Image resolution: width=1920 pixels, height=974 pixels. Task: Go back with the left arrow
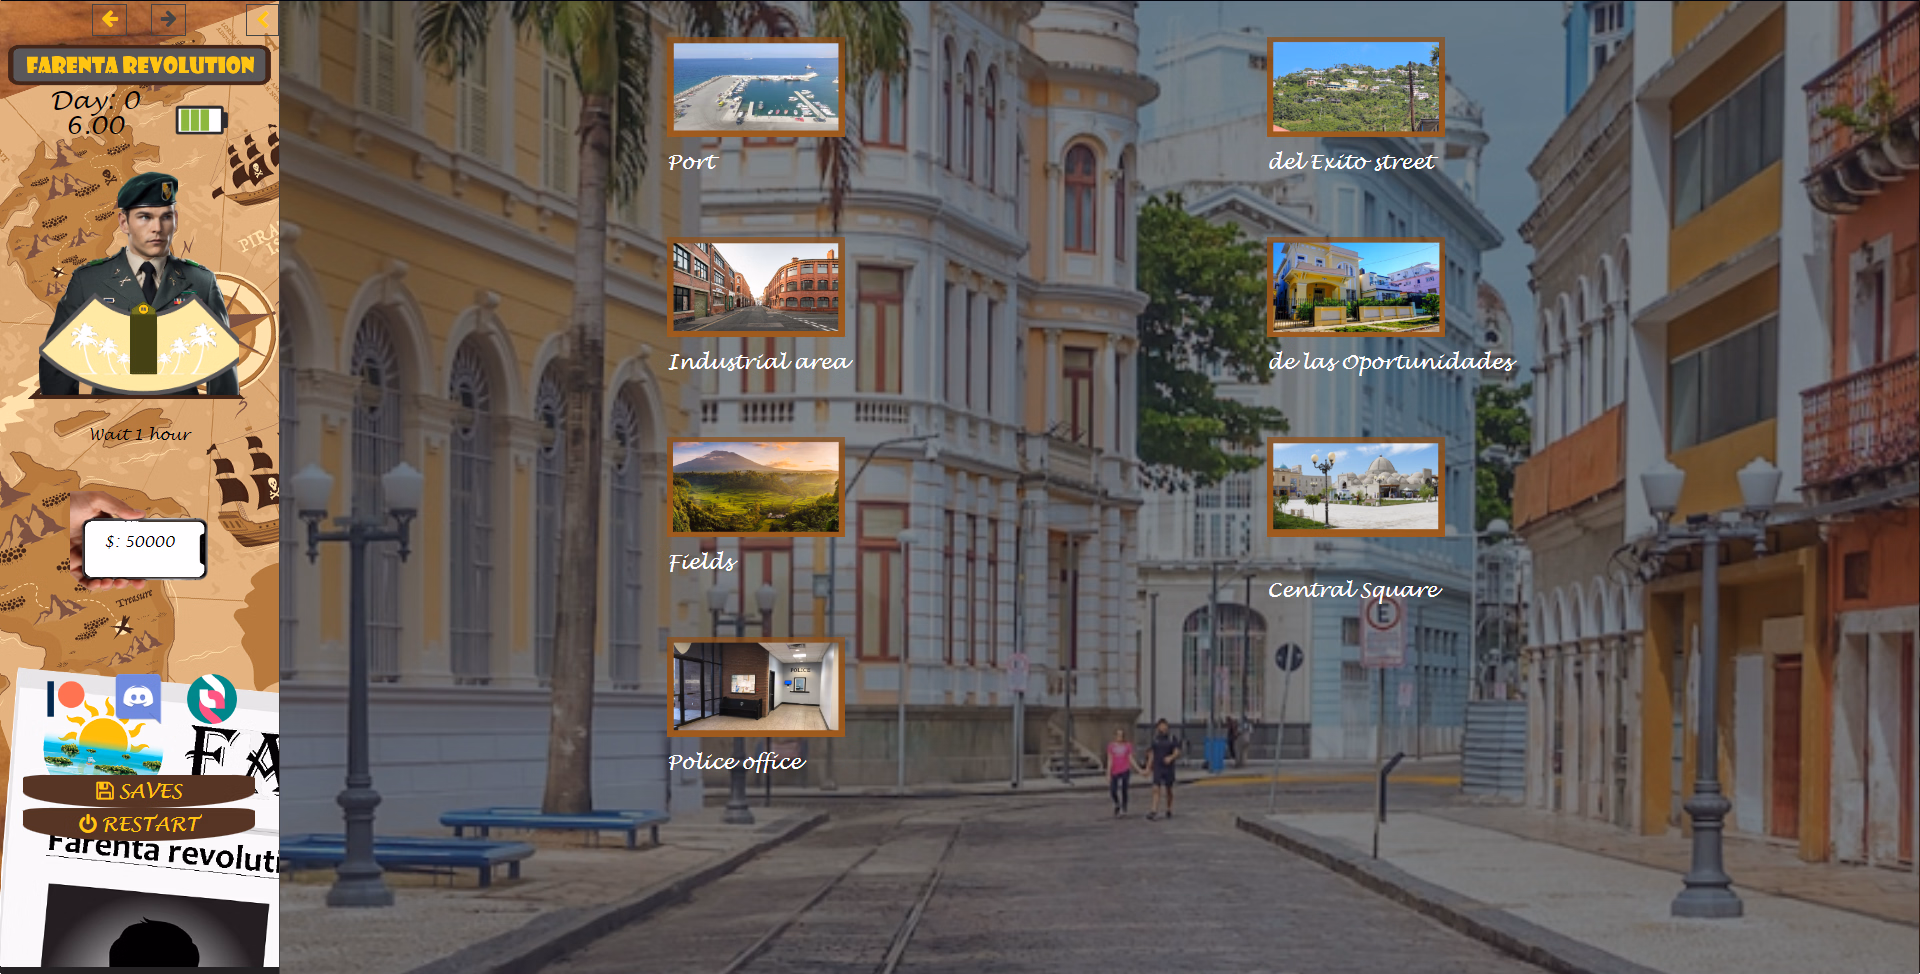tap(109, 18)
